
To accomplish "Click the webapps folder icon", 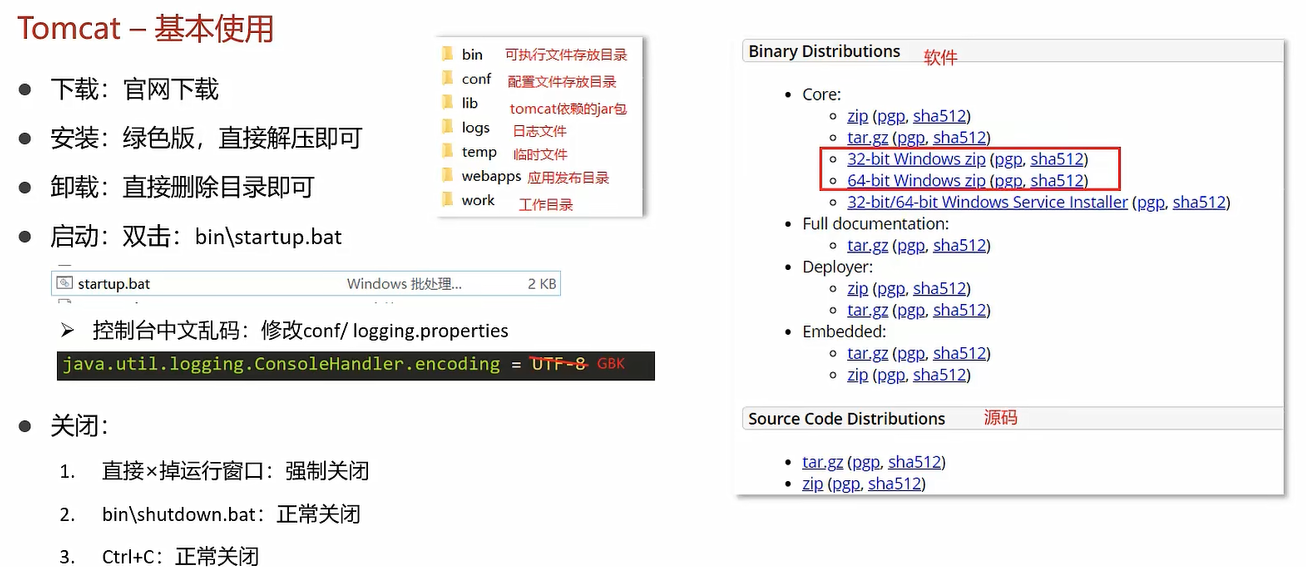I will (447, 176).
